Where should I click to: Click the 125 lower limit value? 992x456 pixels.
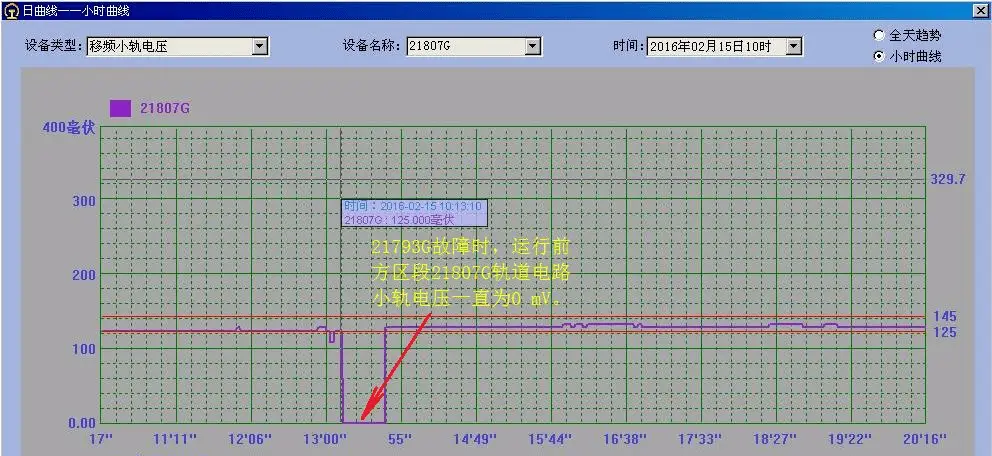(x=944, y=332)
